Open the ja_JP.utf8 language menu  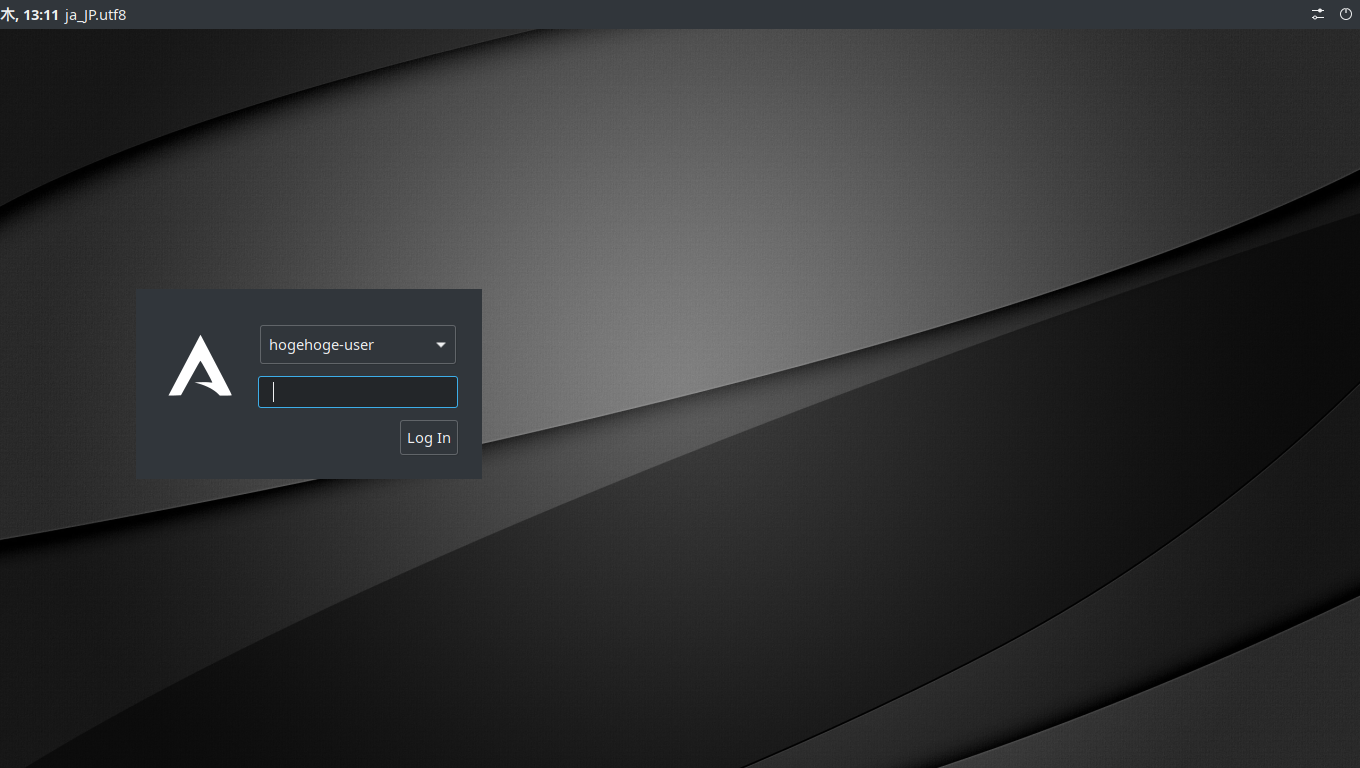click(96, 15)
